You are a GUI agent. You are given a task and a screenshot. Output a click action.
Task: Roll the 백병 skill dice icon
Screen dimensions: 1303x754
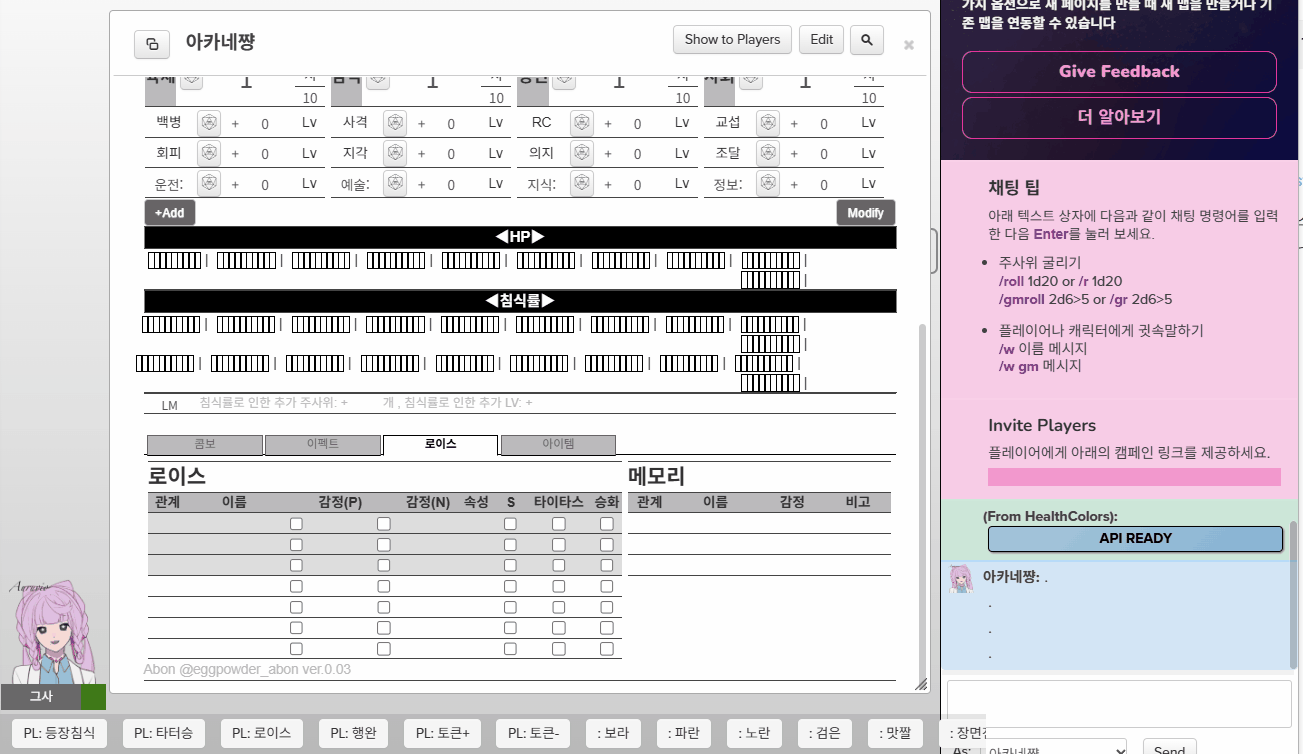208,122
